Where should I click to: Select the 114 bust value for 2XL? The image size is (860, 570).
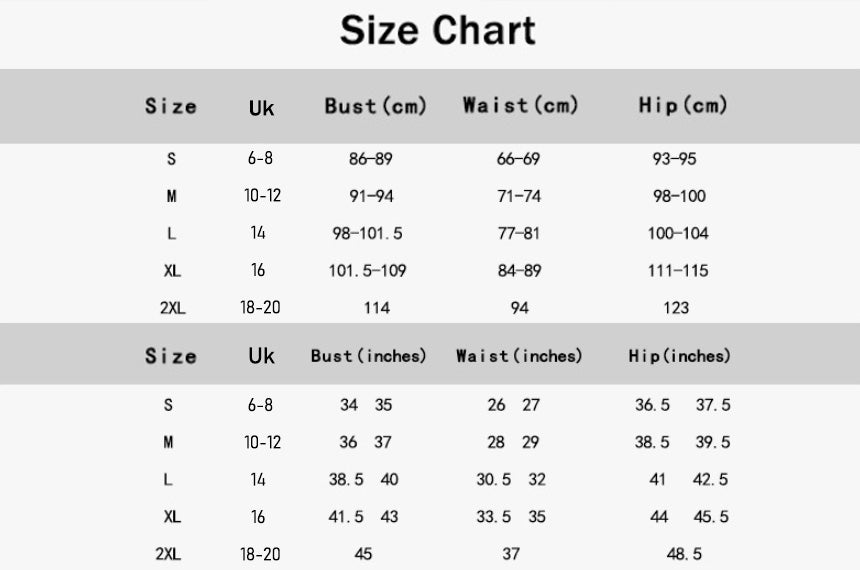click(376, 308)
